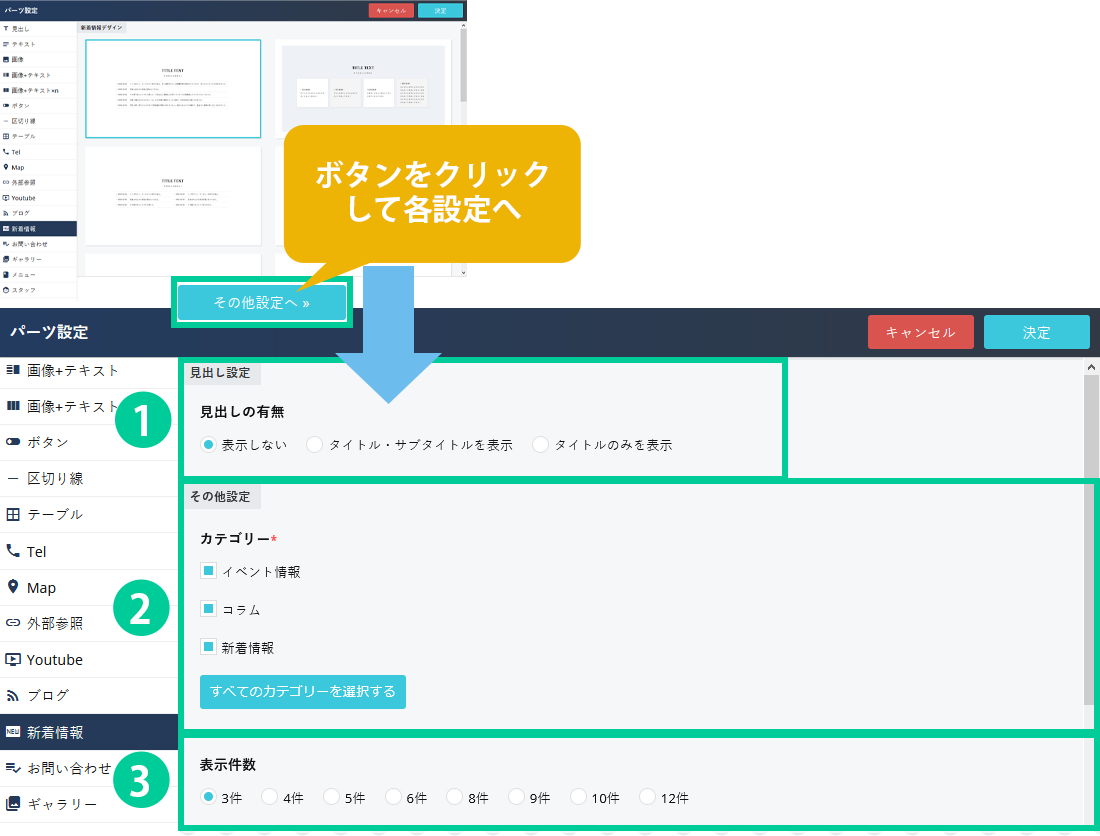Click the first news design thumbnail
The width and height of the screenshot is (1100, 836).
point(173,88)
